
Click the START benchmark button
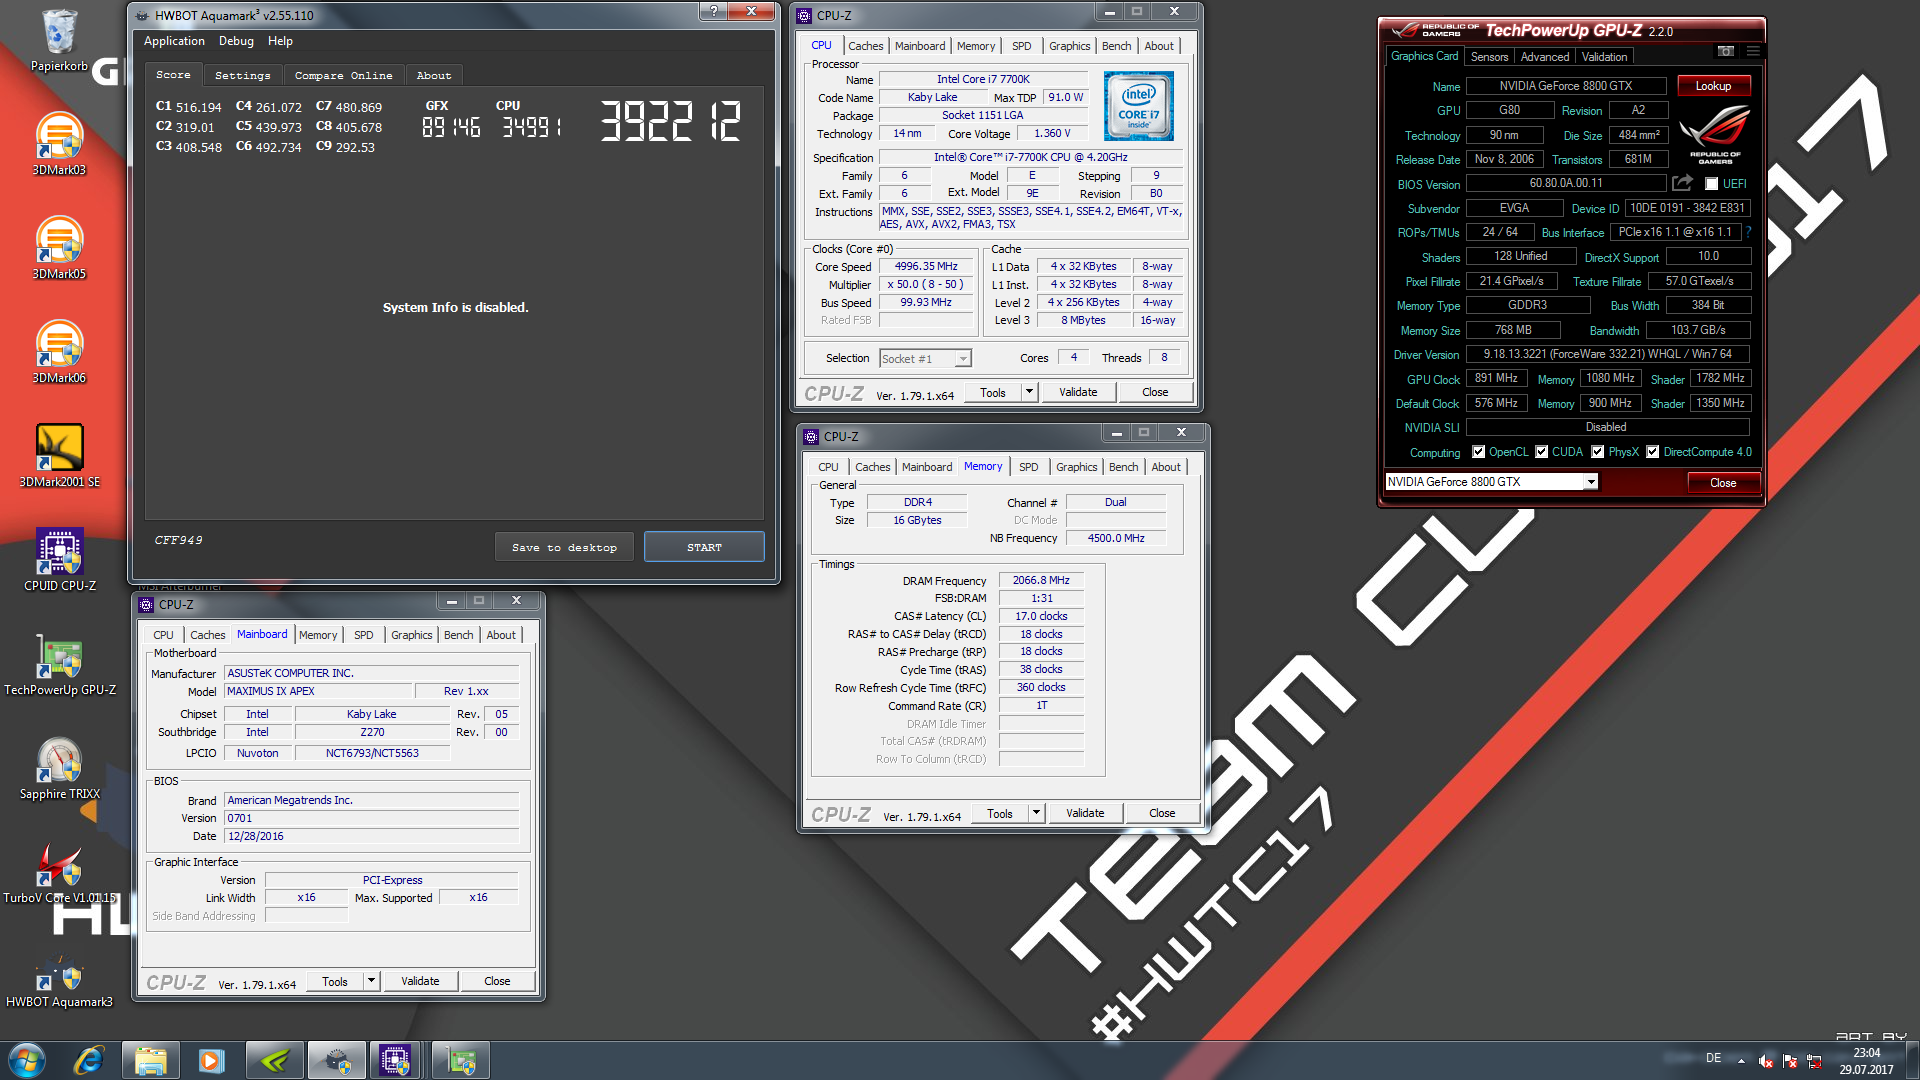(704, 547)
